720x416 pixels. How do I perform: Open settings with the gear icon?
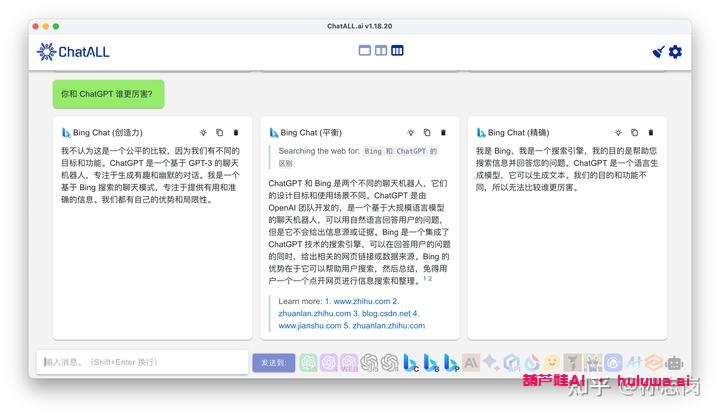pyautogui.click(x=675, y=52)
